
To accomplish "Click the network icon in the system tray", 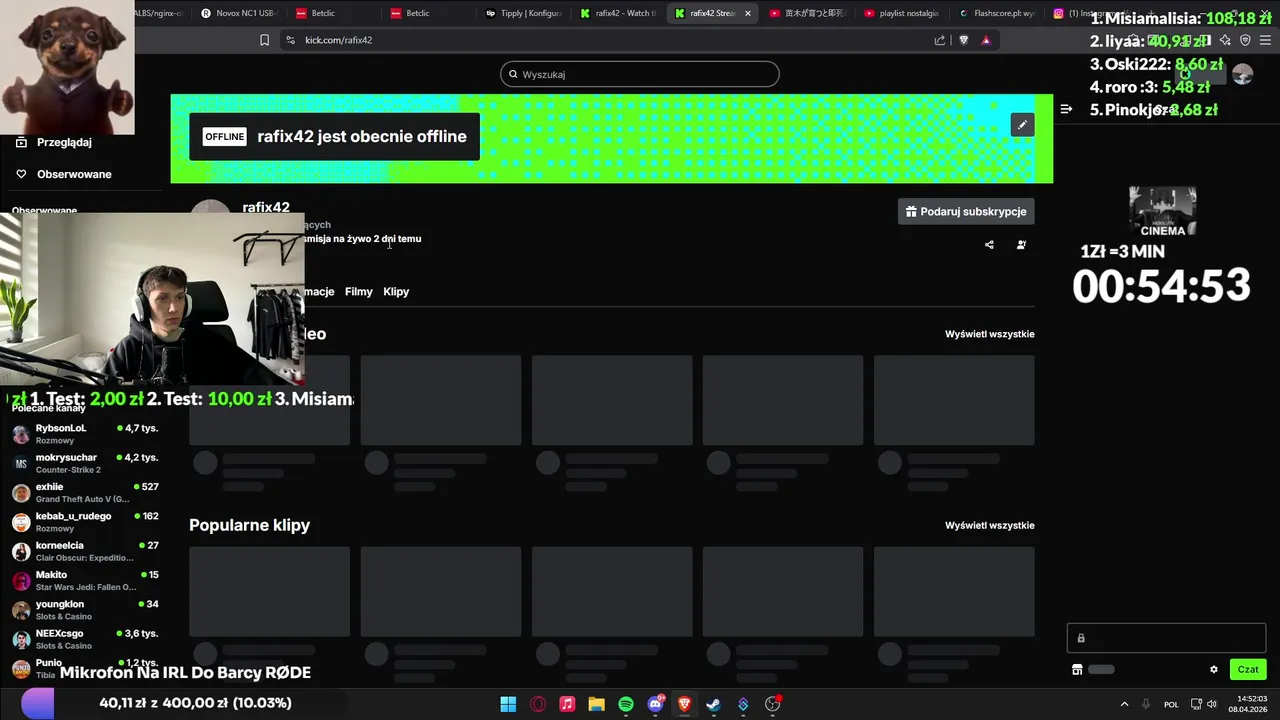I will coord(1196,704).
